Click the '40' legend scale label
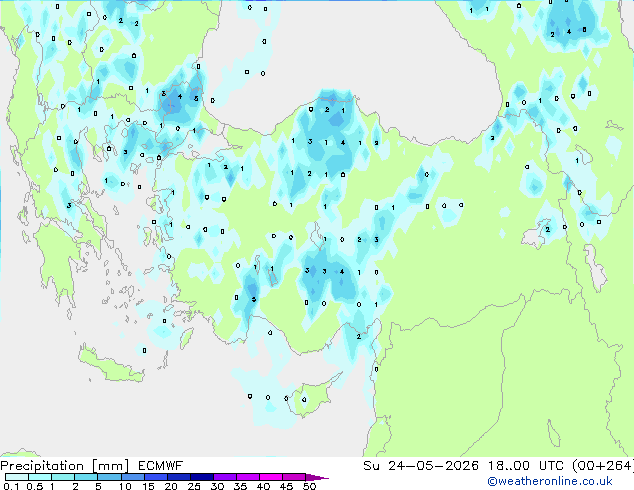Screen dimensions: 634x490 (263, 486)
